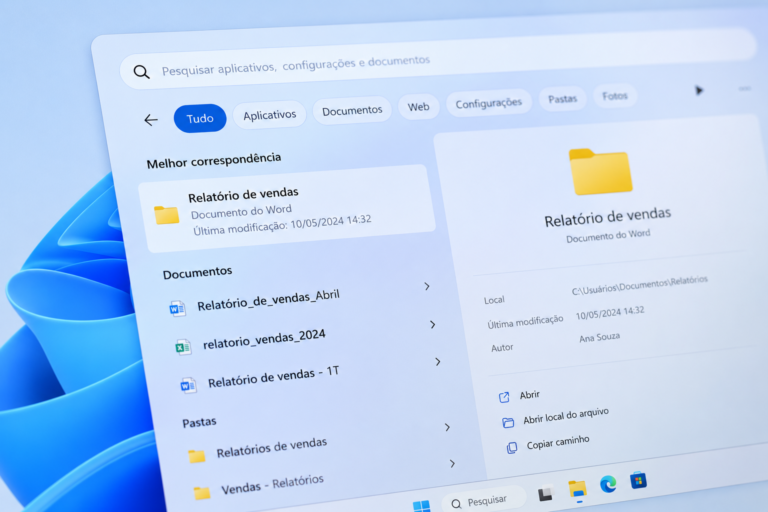Open Task View on the taskbar
768x512 pixels.
click(x=545, y=494)
